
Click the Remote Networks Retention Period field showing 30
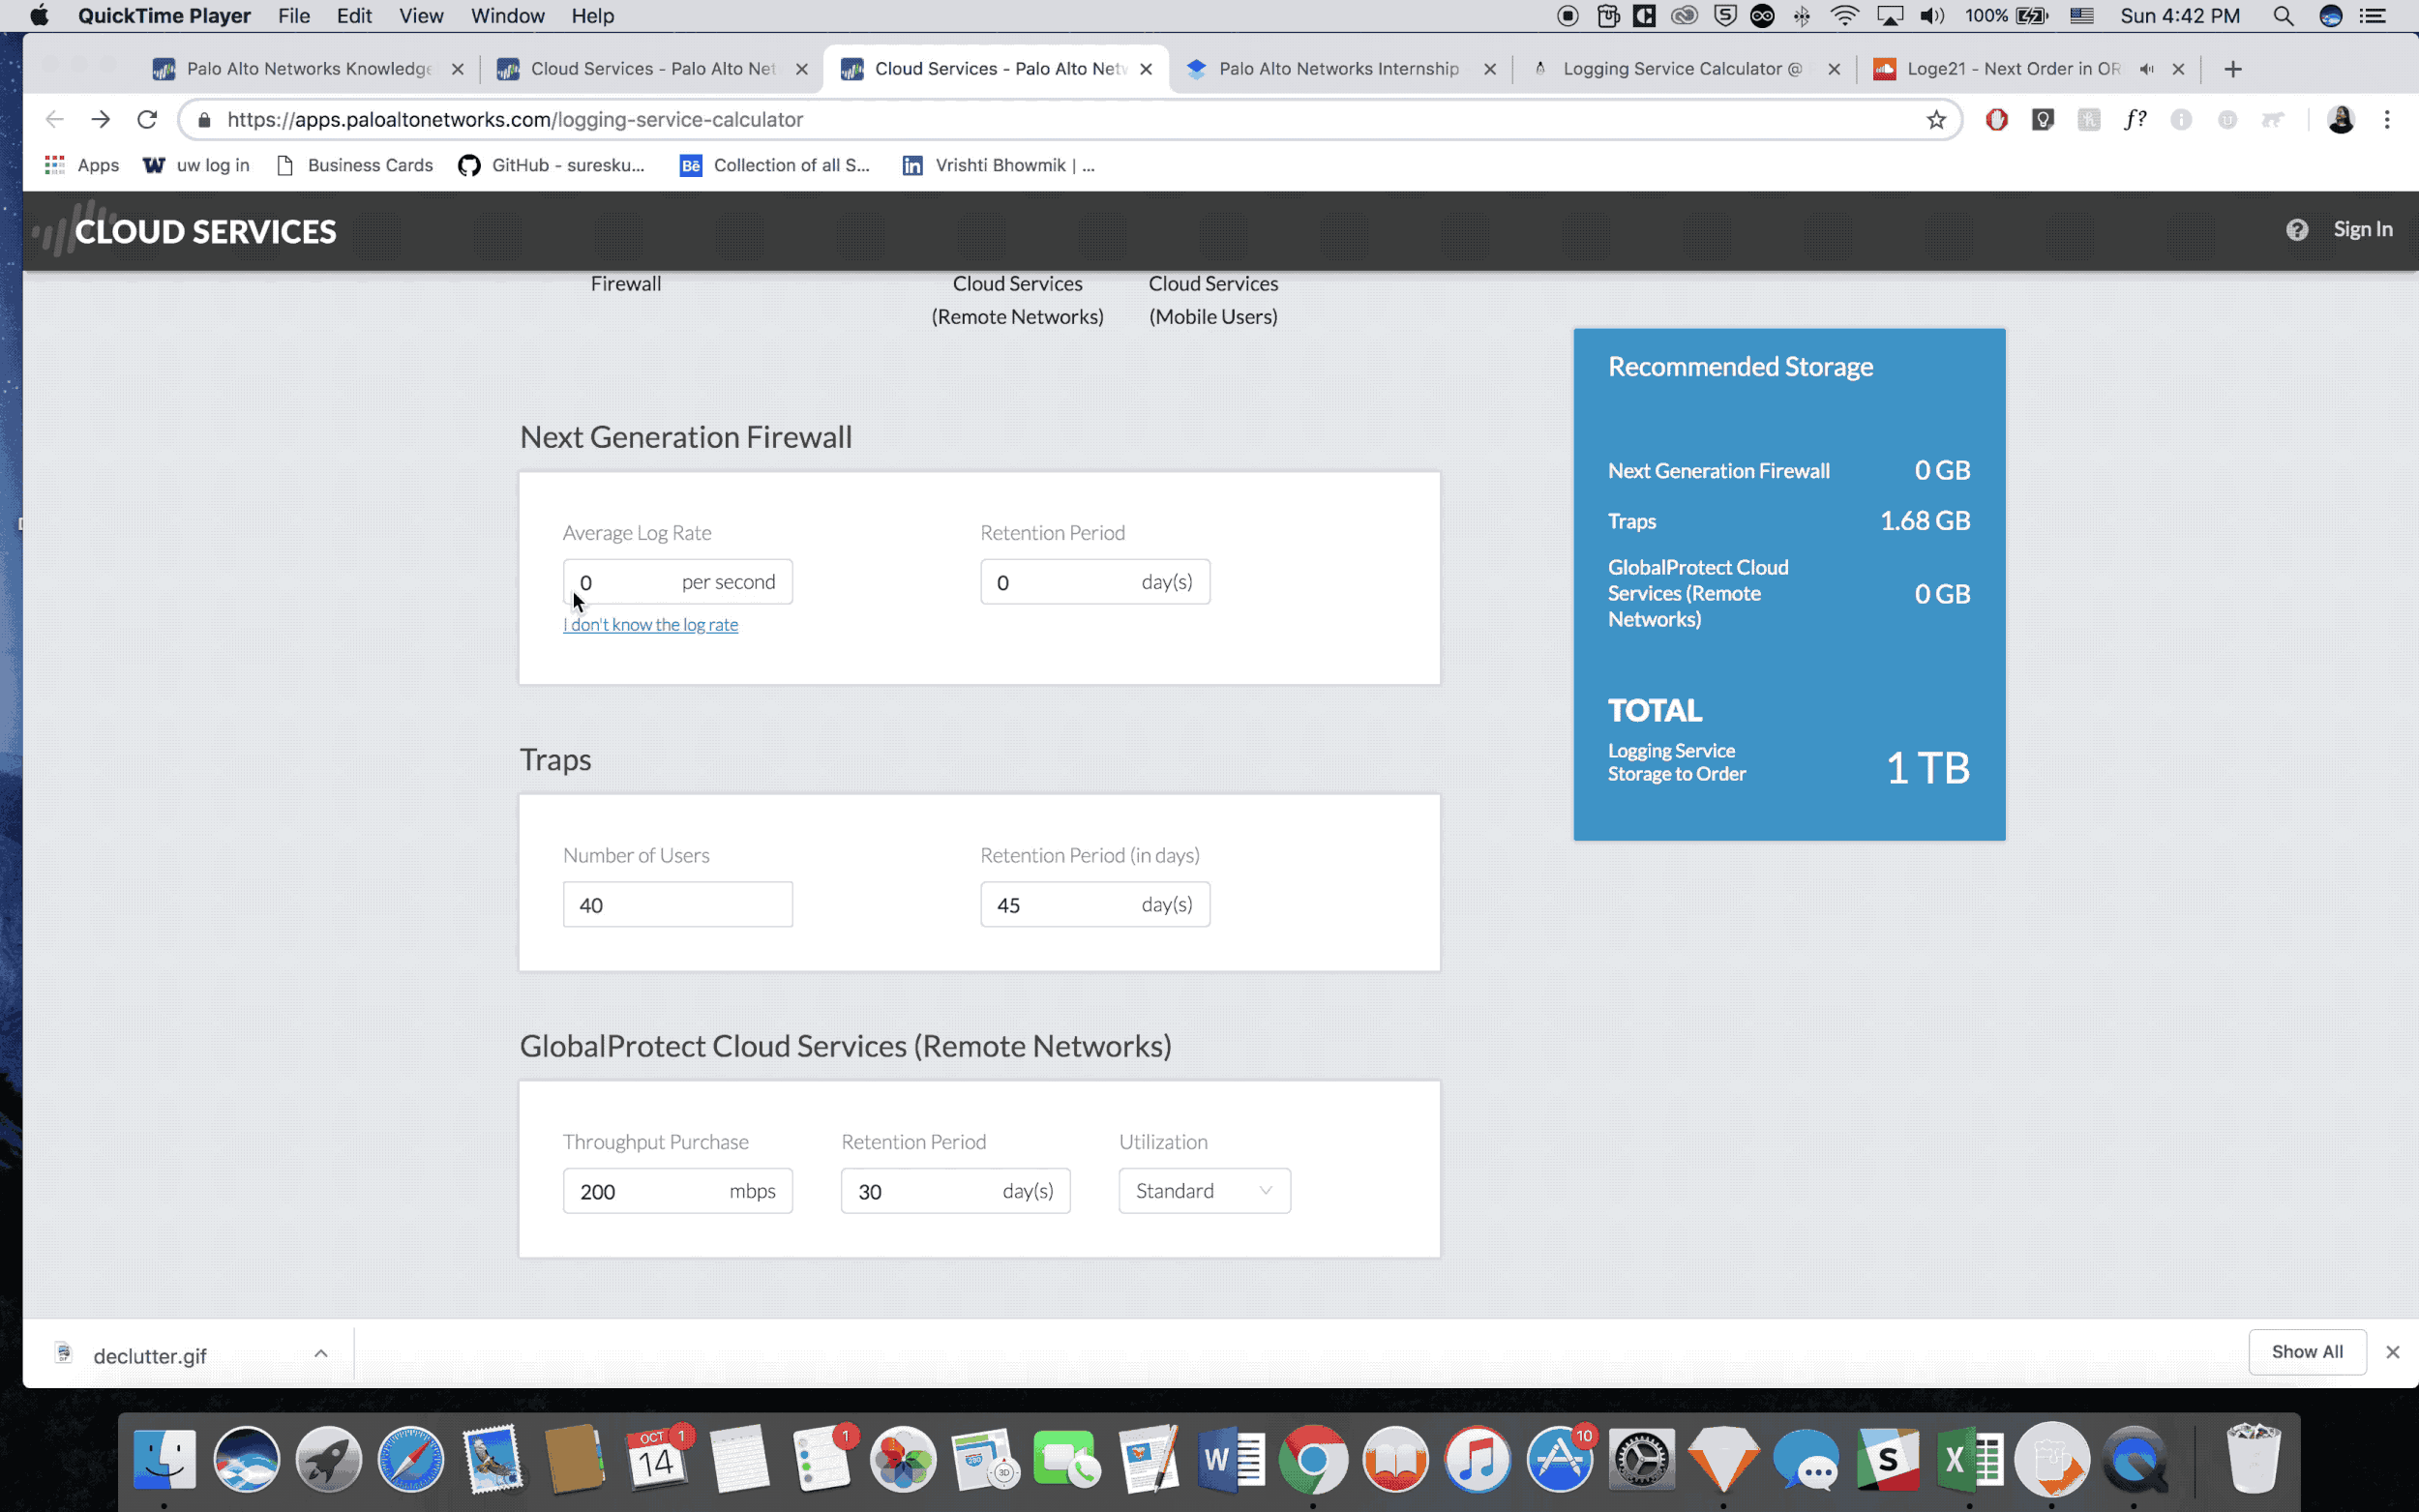tap(955, 1191)
